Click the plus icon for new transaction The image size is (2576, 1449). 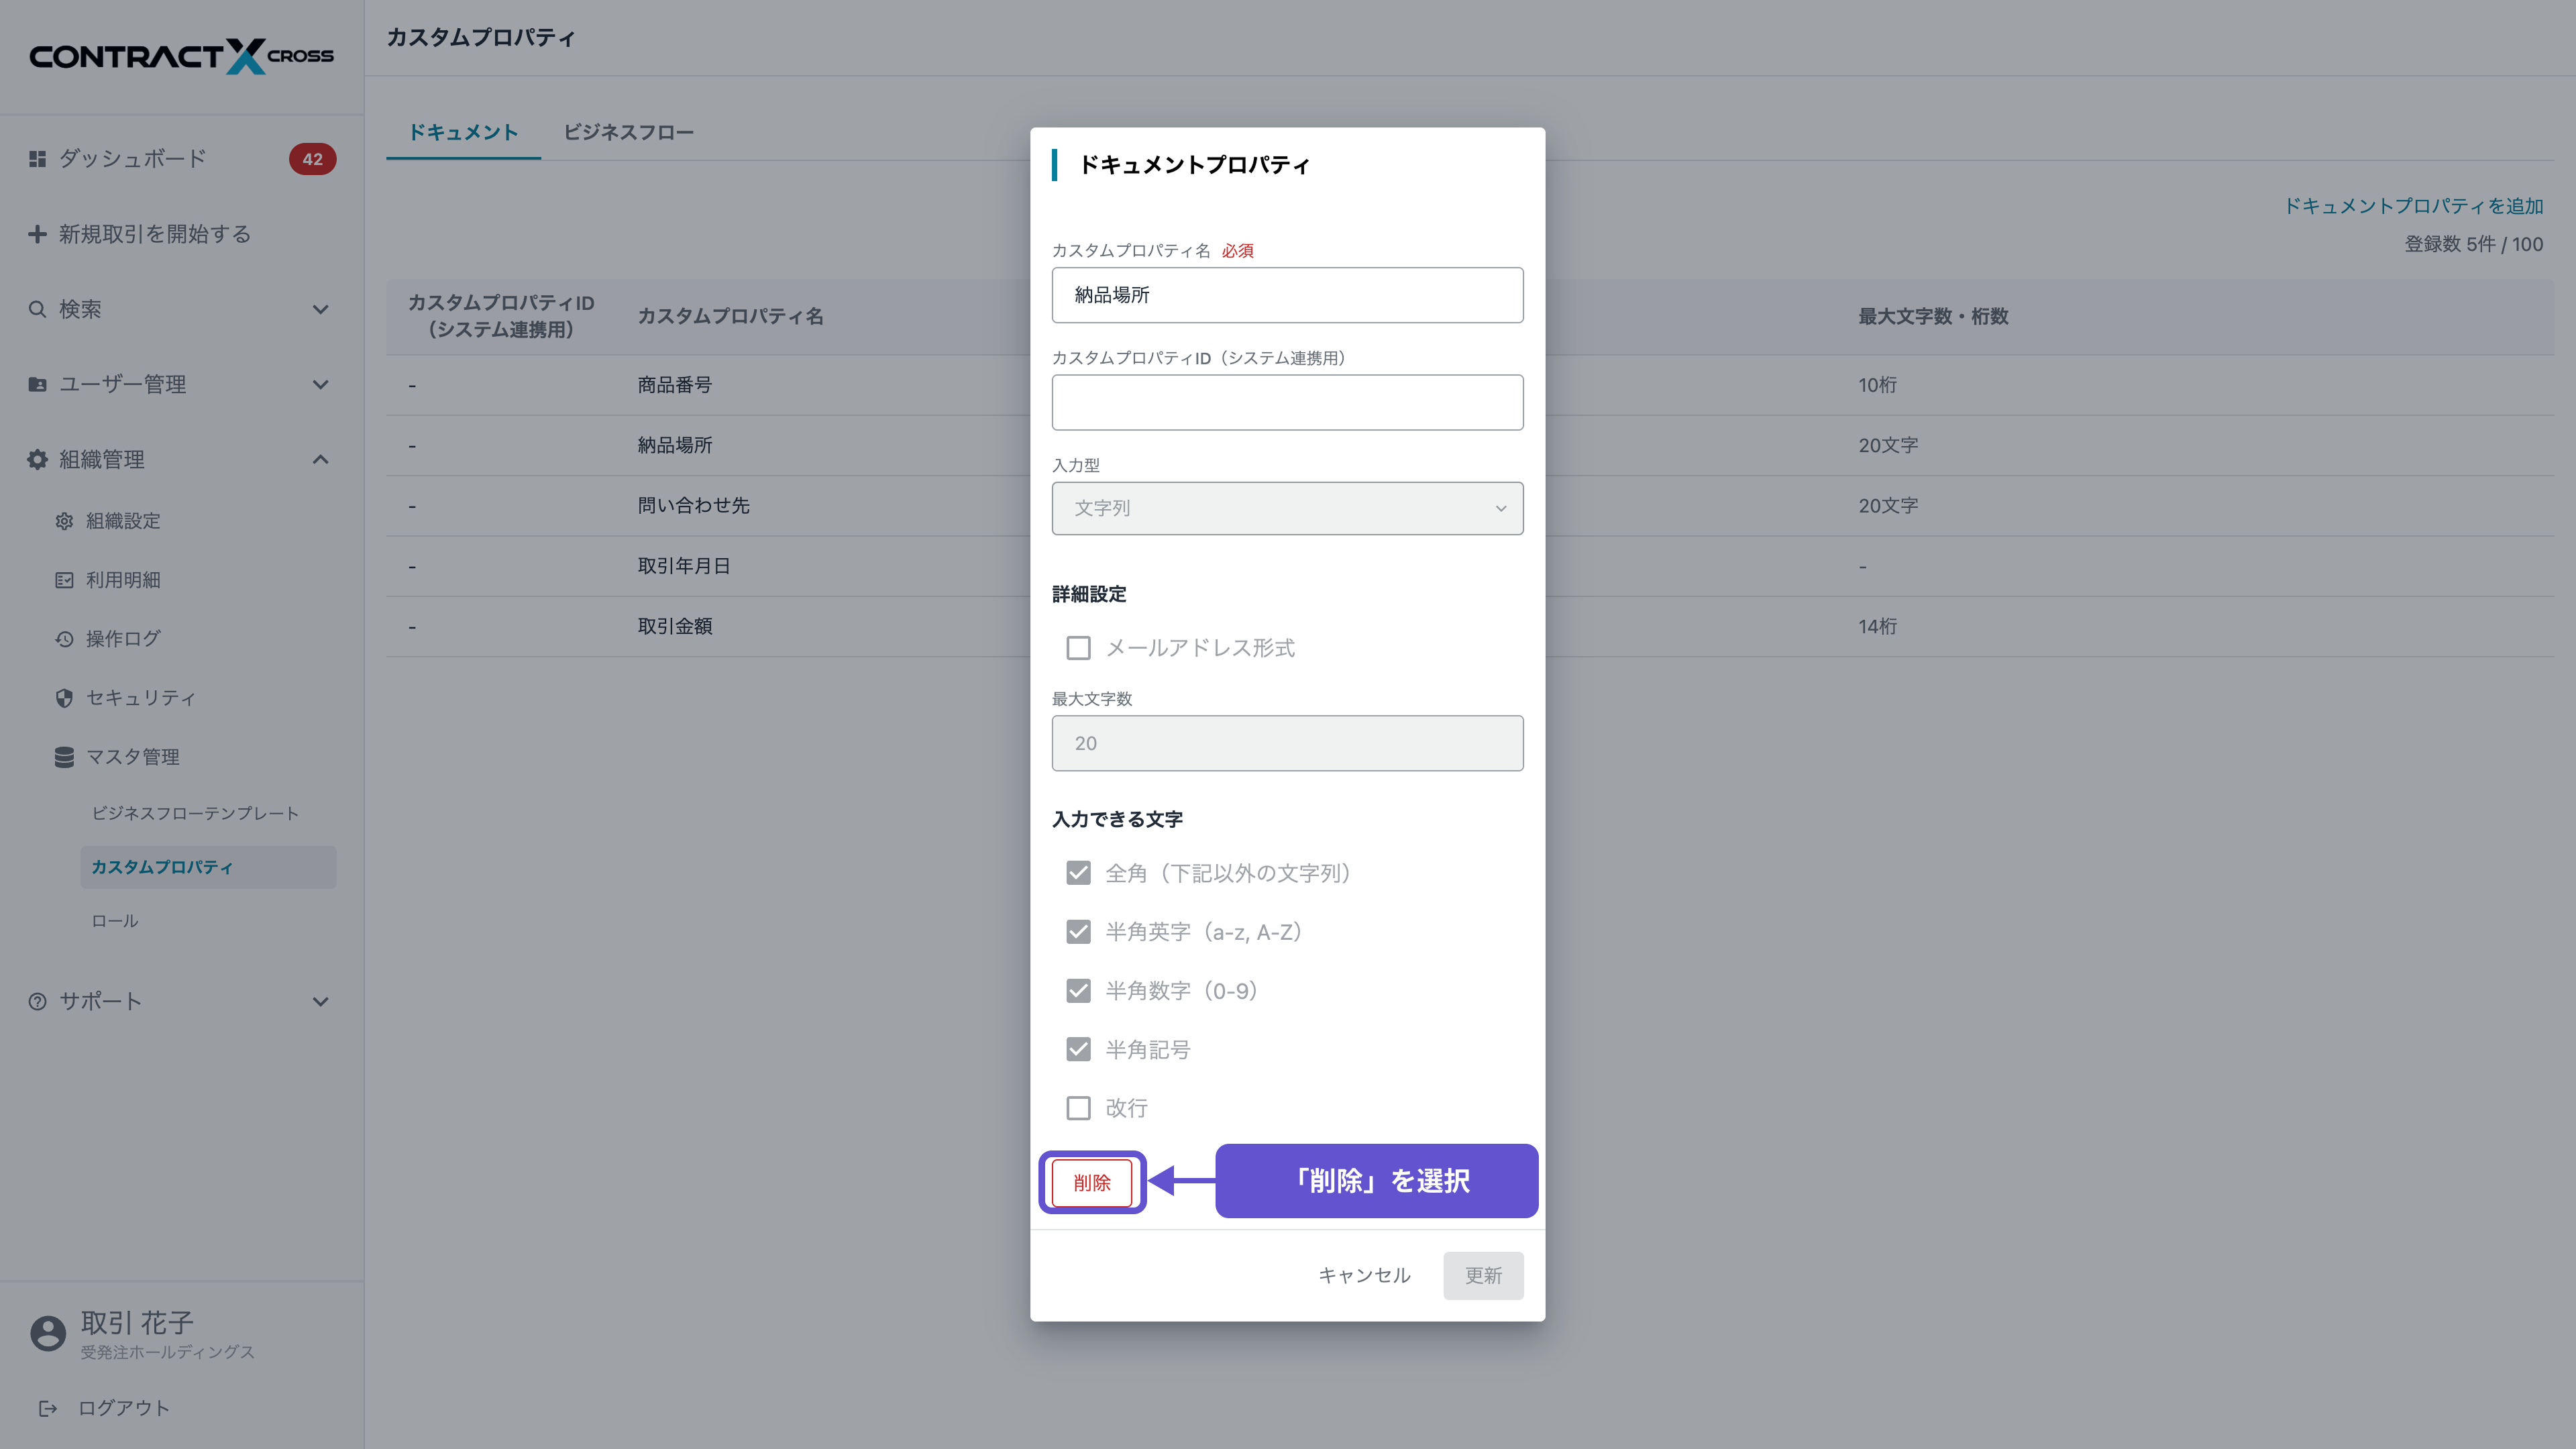tap(37, 234)
